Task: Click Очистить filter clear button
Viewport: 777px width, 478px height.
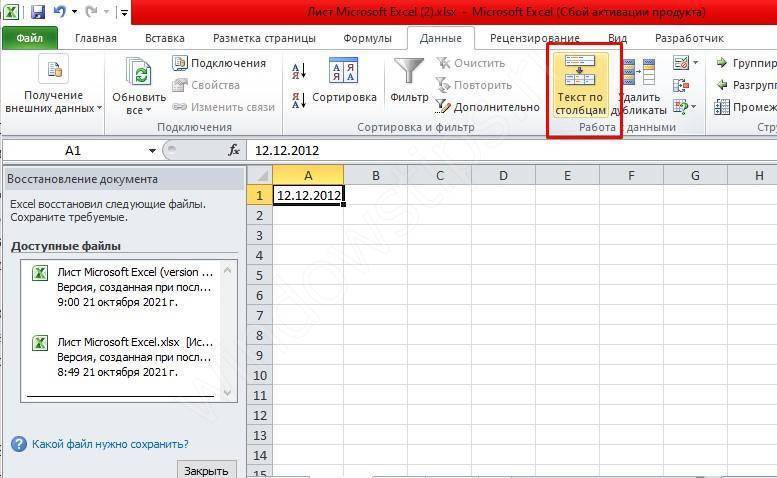Action: click(x=470, y=63)
